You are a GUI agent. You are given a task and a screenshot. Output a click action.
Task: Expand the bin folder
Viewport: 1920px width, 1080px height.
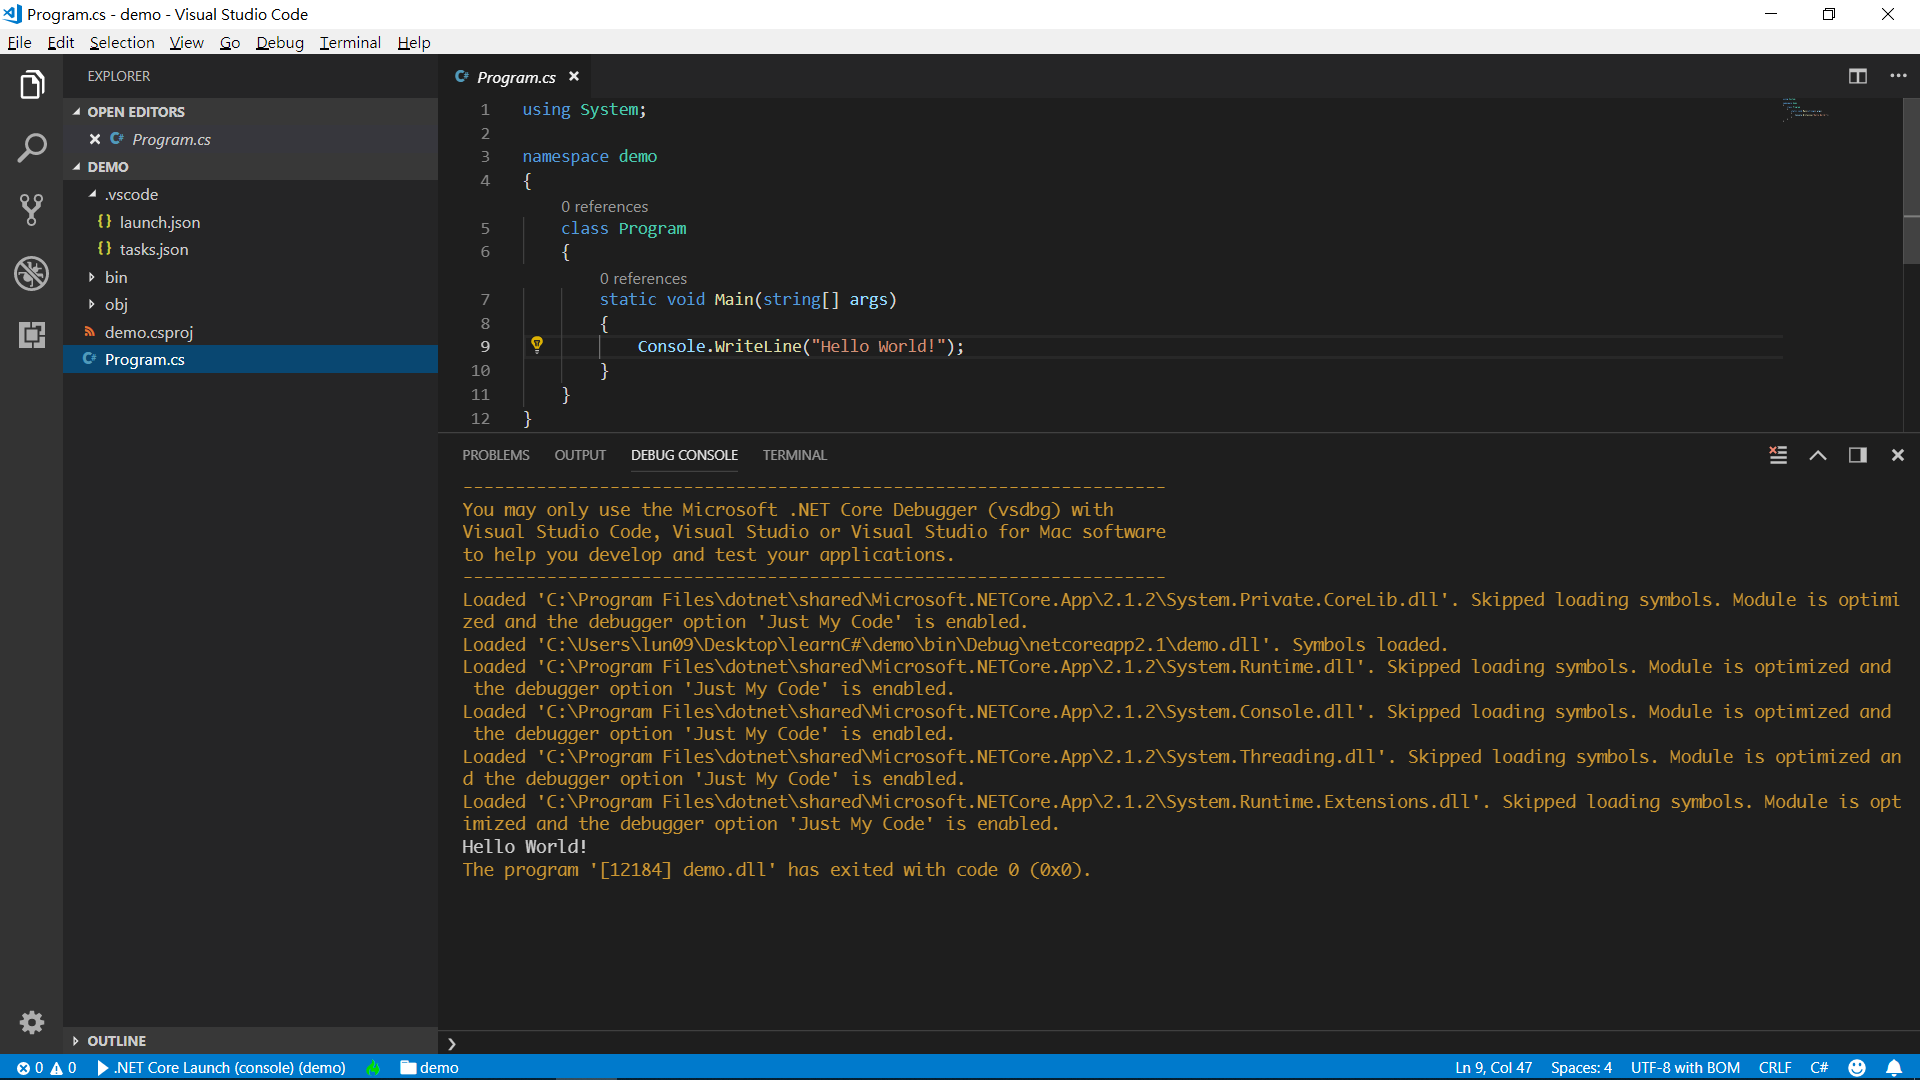[x=116, y=277]
